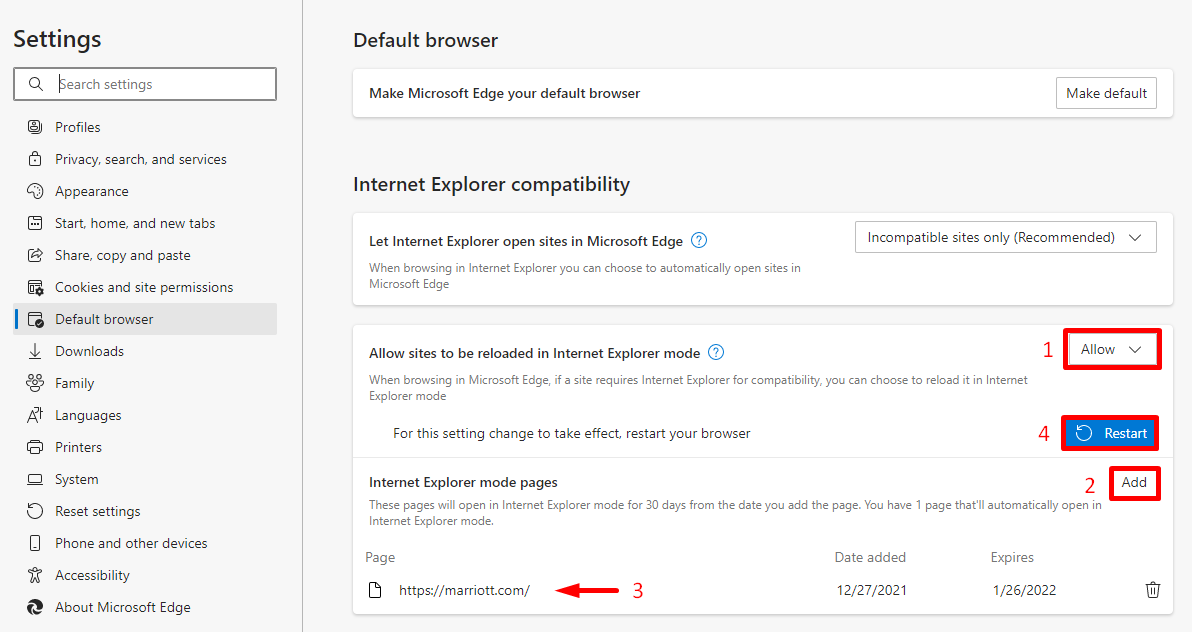Click the Start, home, and new tabs icon

click(x=35, y=223)
